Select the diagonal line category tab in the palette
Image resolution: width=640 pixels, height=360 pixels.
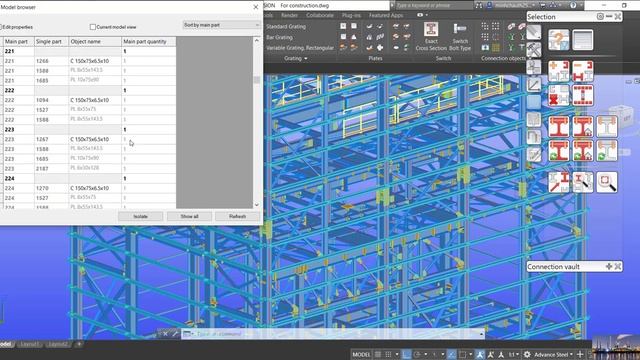[x=533, y=85]
